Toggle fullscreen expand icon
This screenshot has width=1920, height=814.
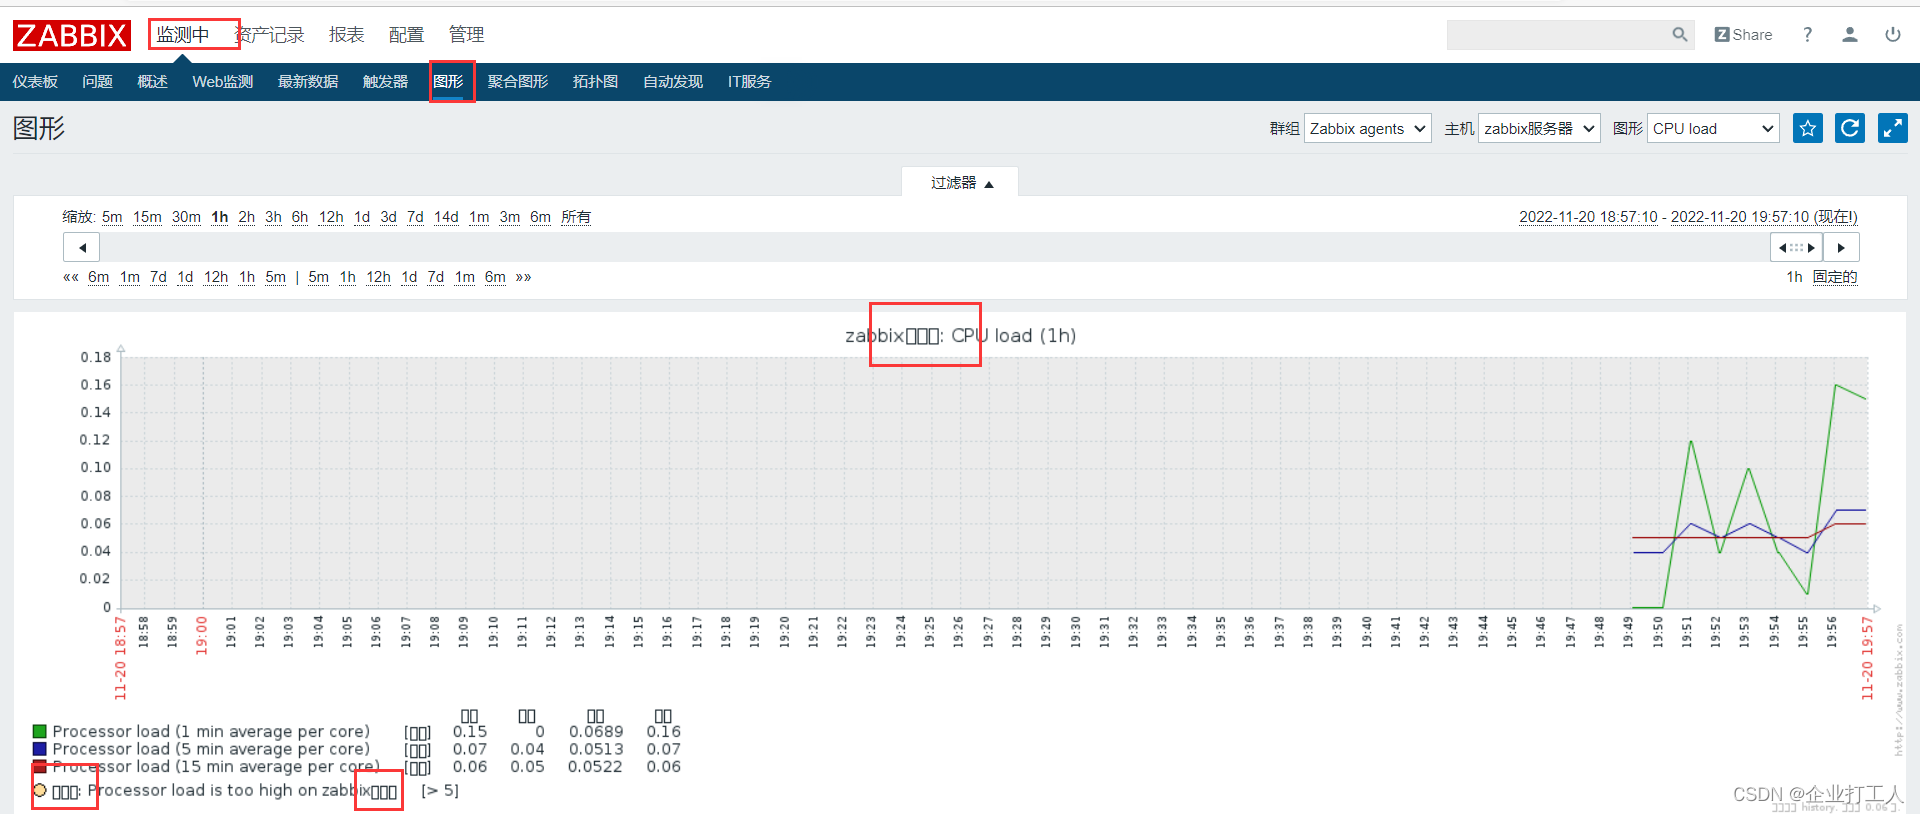1893,128
